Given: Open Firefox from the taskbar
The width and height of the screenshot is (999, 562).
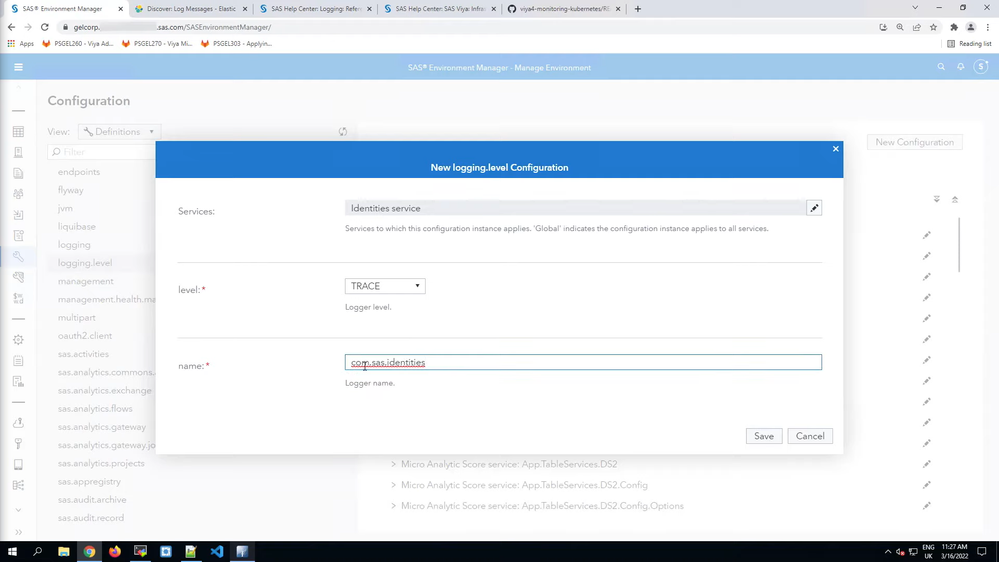Looking at the screenshot, I should pos(115,552).
